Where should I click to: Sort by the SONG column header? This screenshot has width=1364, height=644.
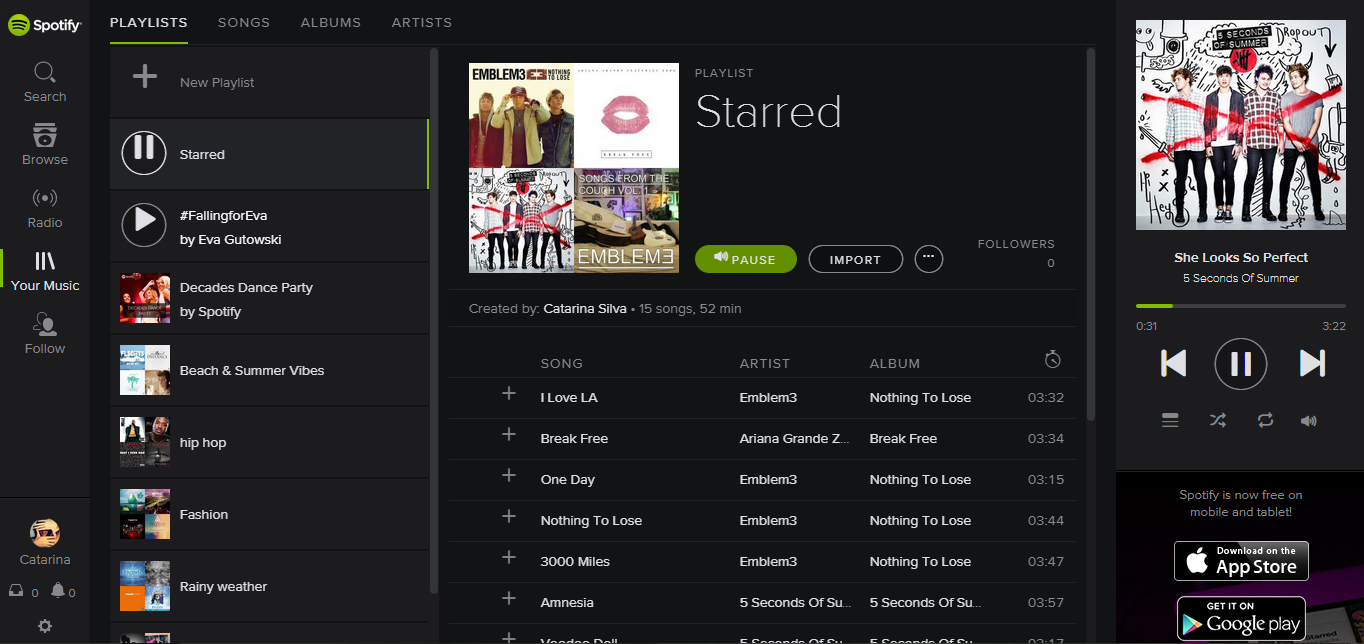tap(562, 363)
